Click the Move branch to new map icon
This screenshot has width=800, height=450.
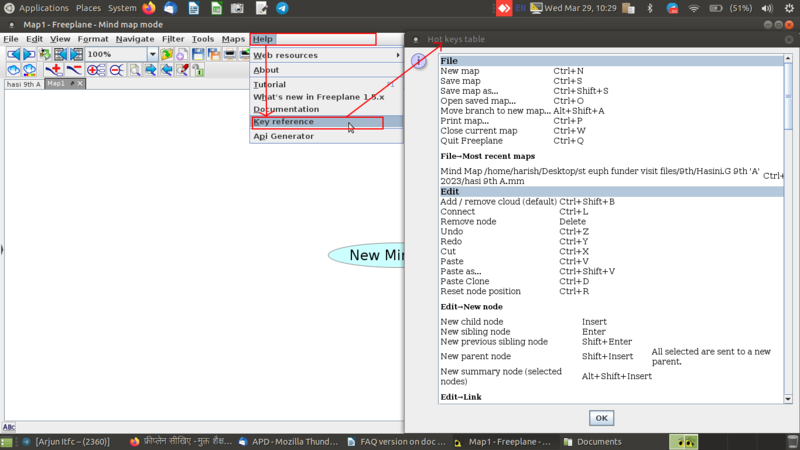(x=45, y=54)
